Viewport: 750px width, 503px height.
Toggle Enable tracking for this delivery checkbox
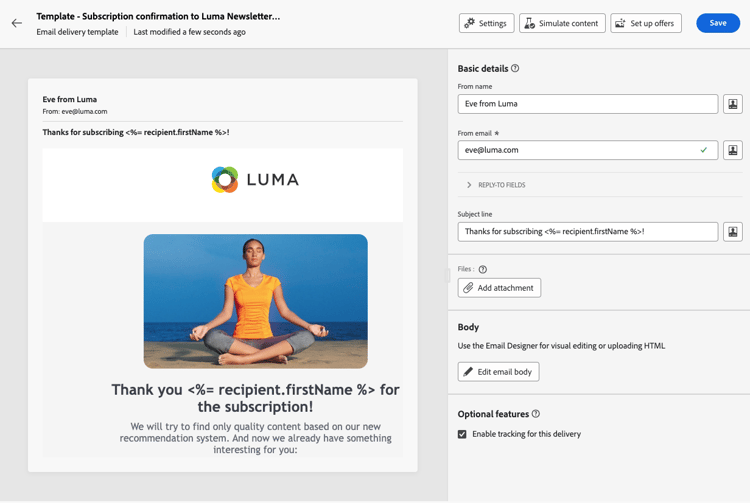pyautogui.click(x=462, y=434)
